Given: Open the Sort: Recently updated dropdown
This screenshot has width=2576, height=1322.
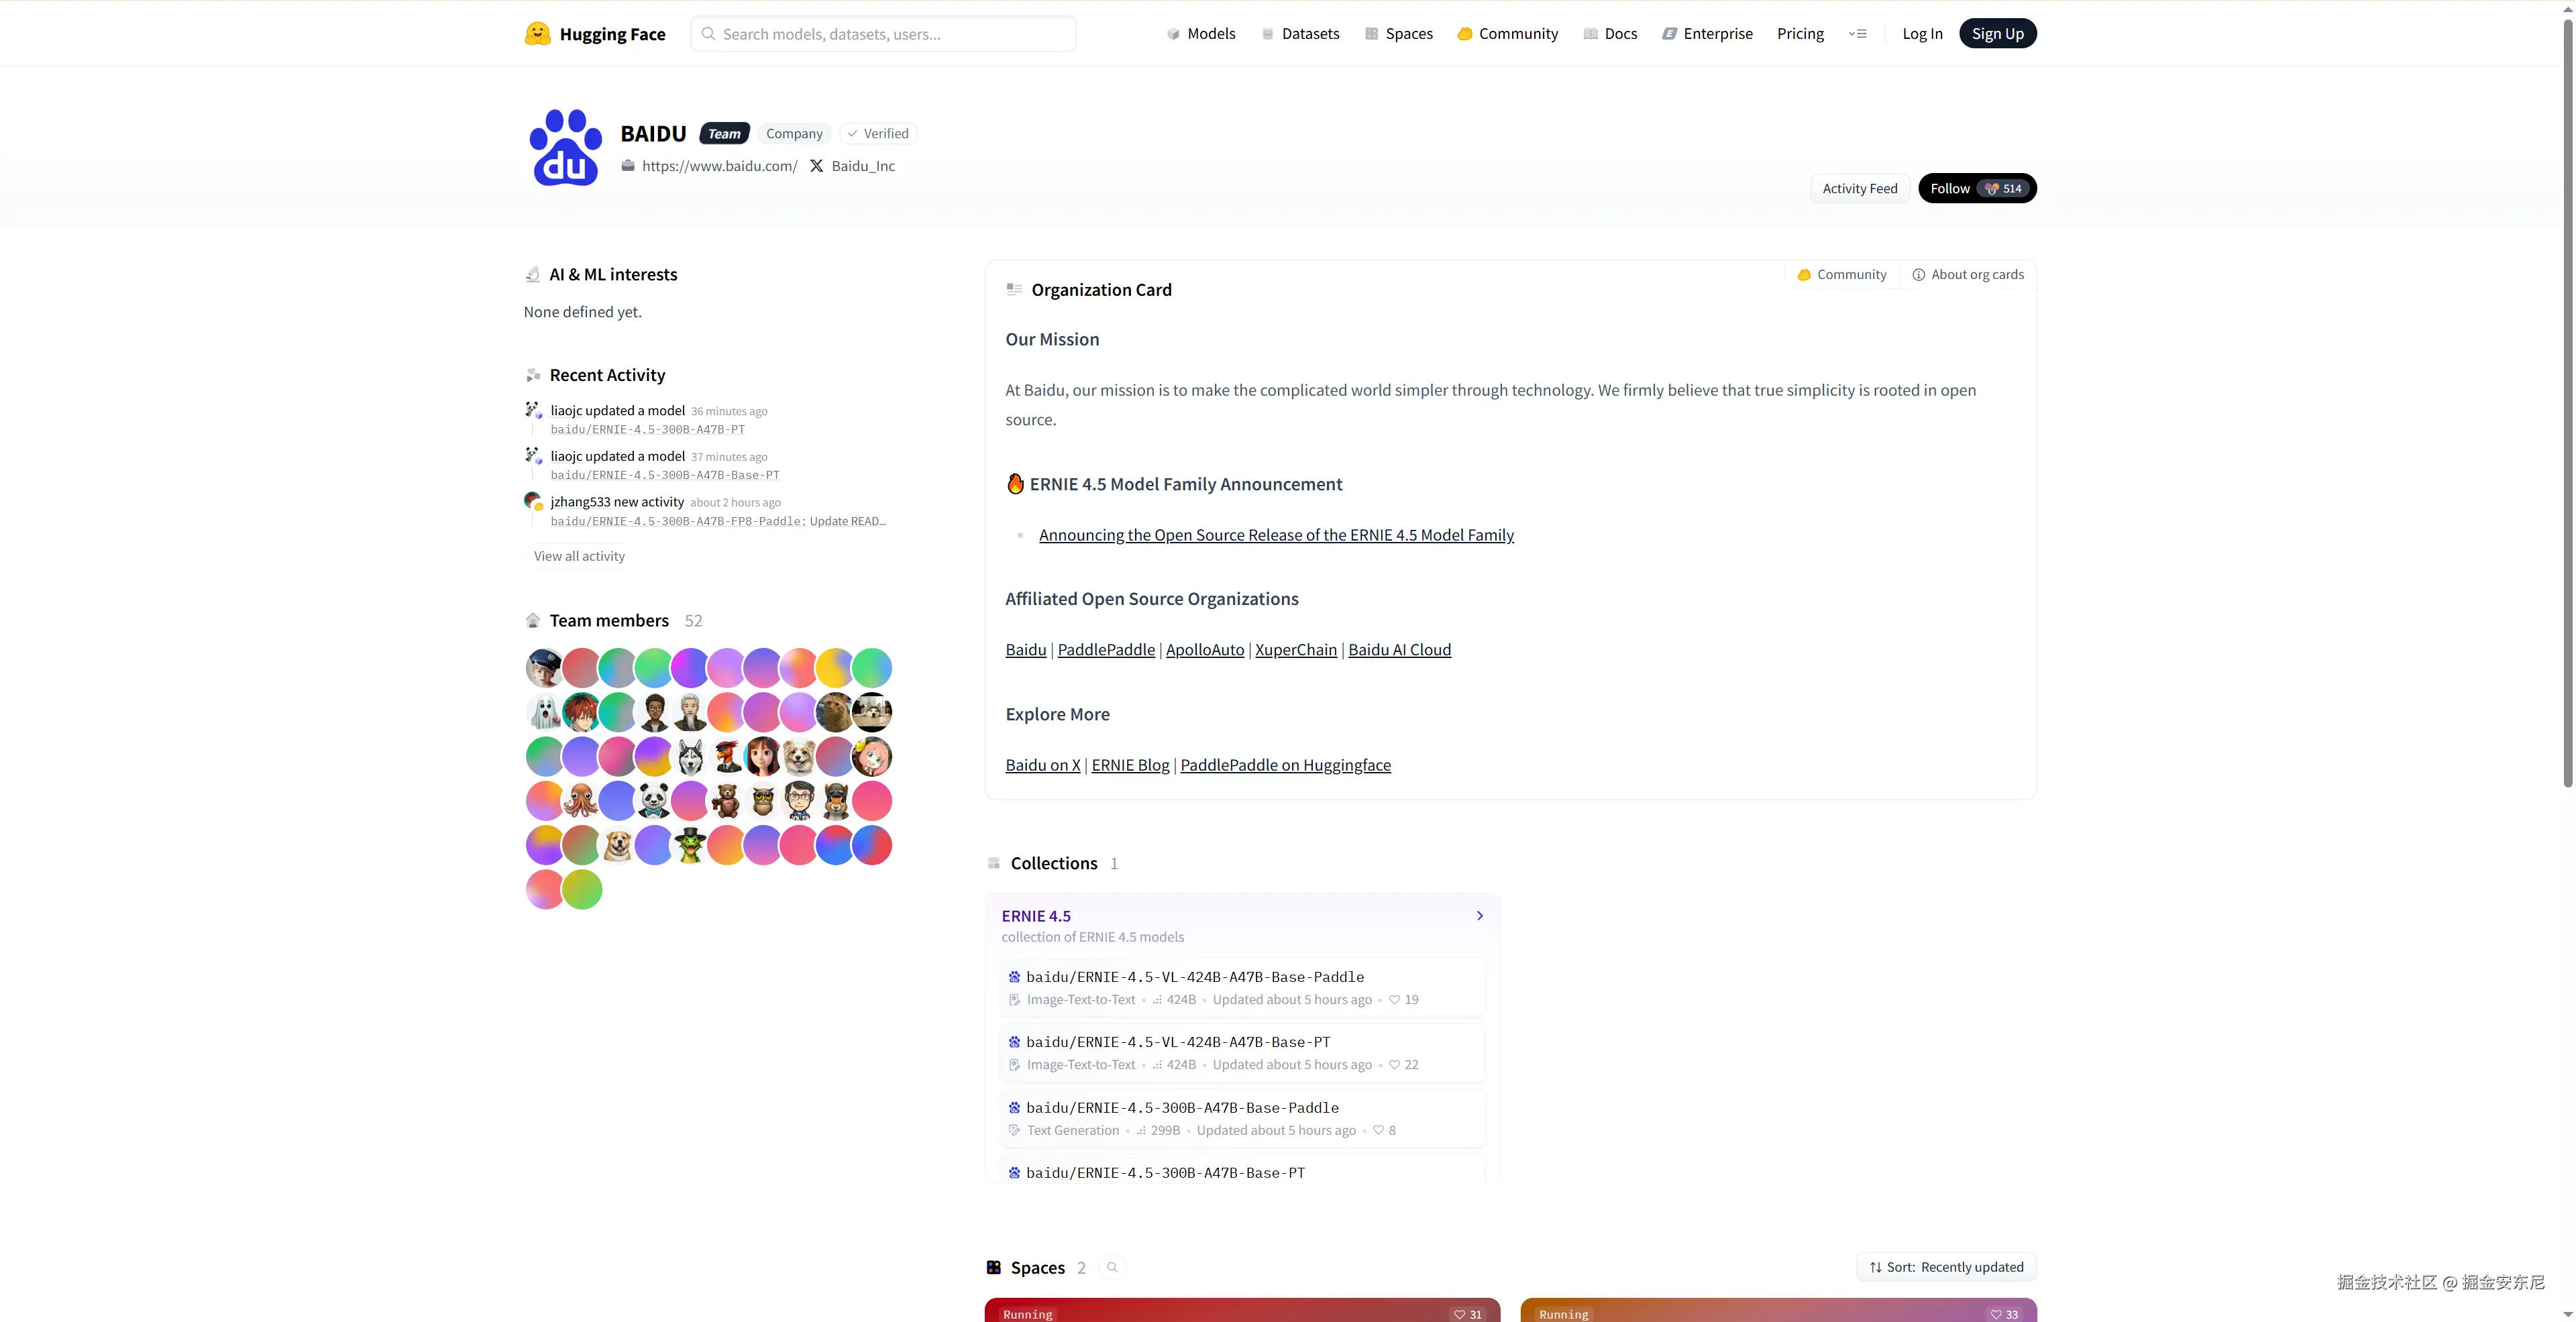Looking at the screenshot, I should pyautogui.click(x=1946, y=1267).
